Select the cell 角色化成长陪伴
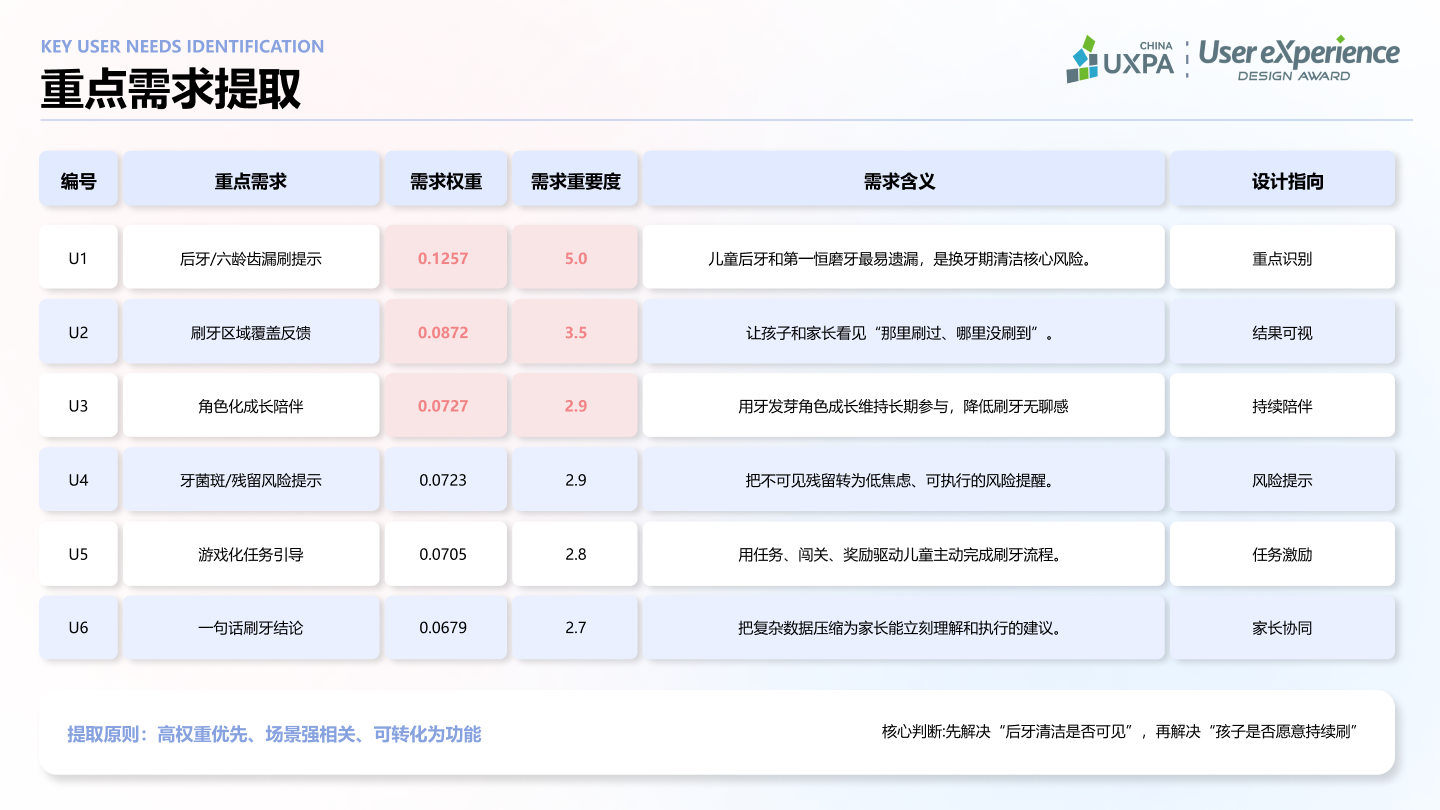1440x810 pixels. (x=251, y=406)
